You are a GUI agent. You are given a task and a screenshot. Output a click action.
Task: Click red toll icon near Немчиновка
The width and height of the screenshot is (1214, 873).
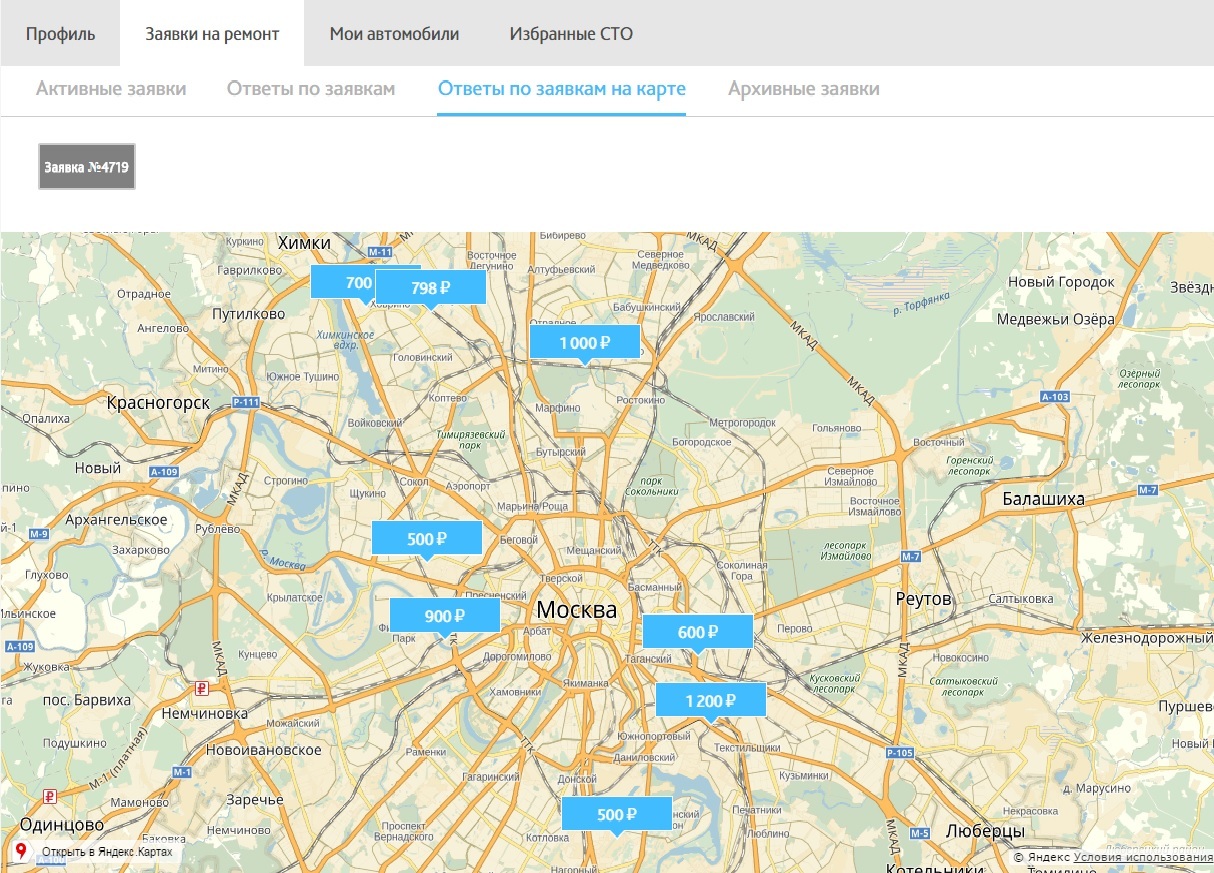[203, 688]
